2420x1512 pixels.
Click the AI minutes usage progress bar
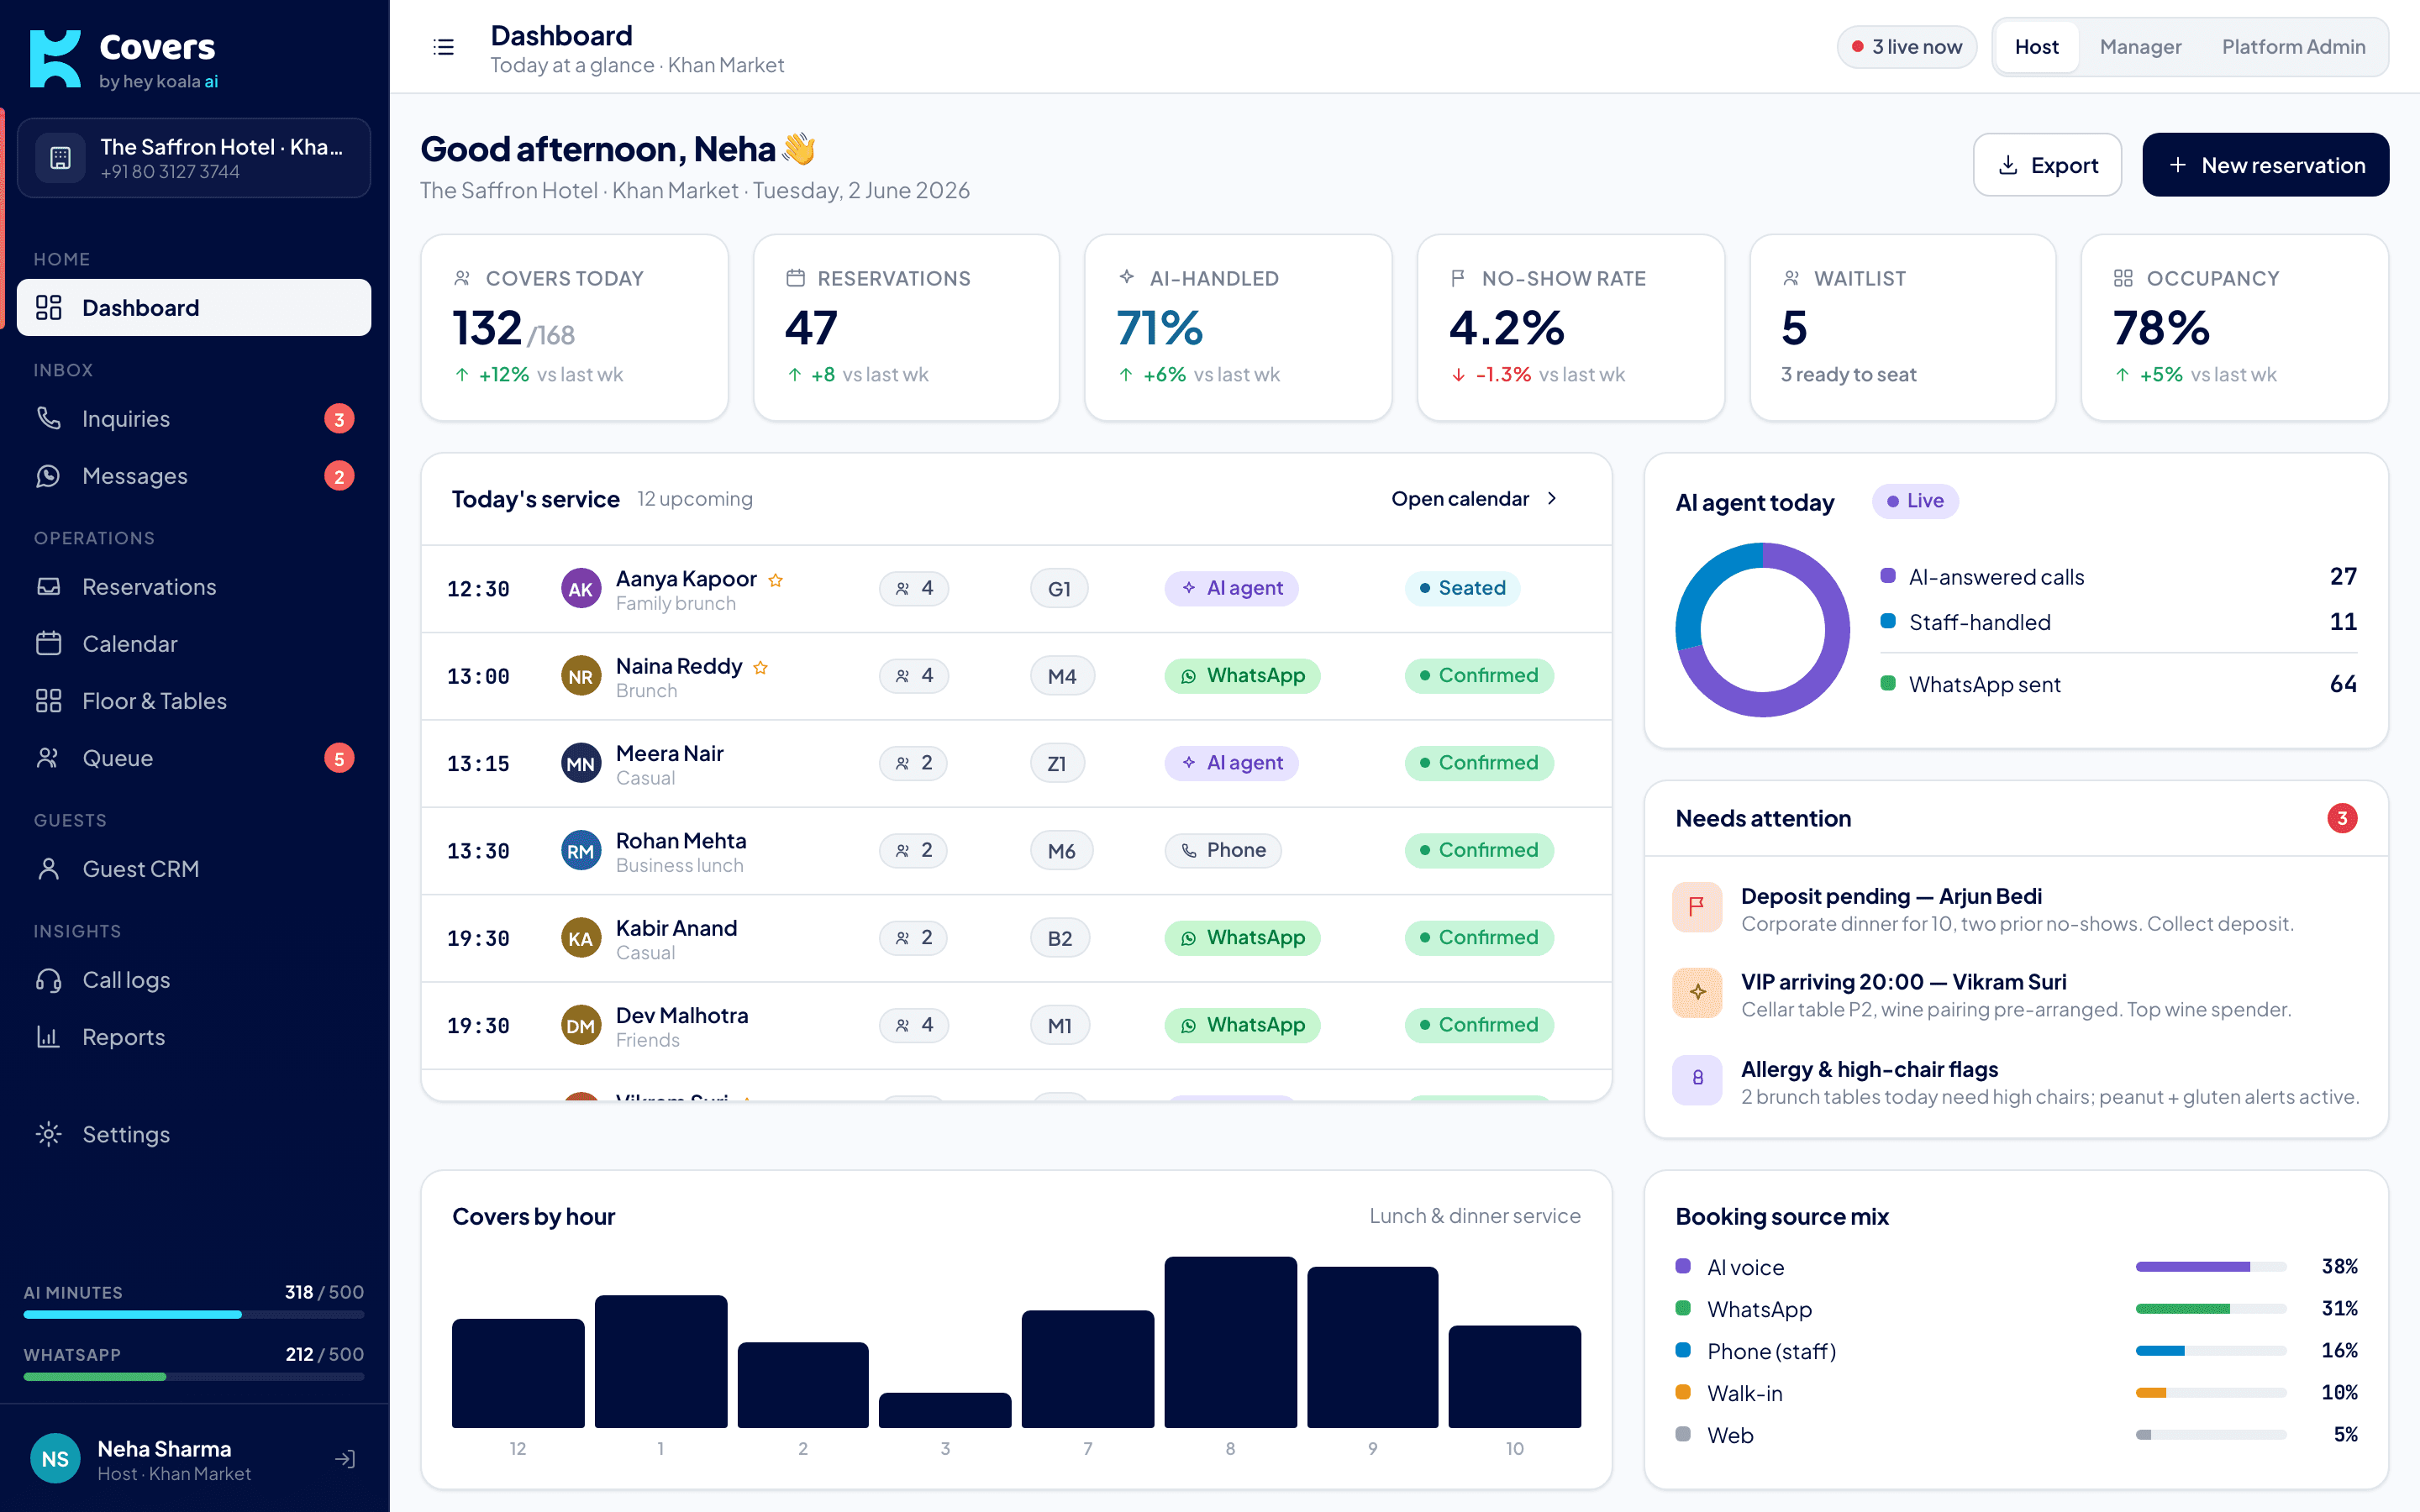(194, 1314)
